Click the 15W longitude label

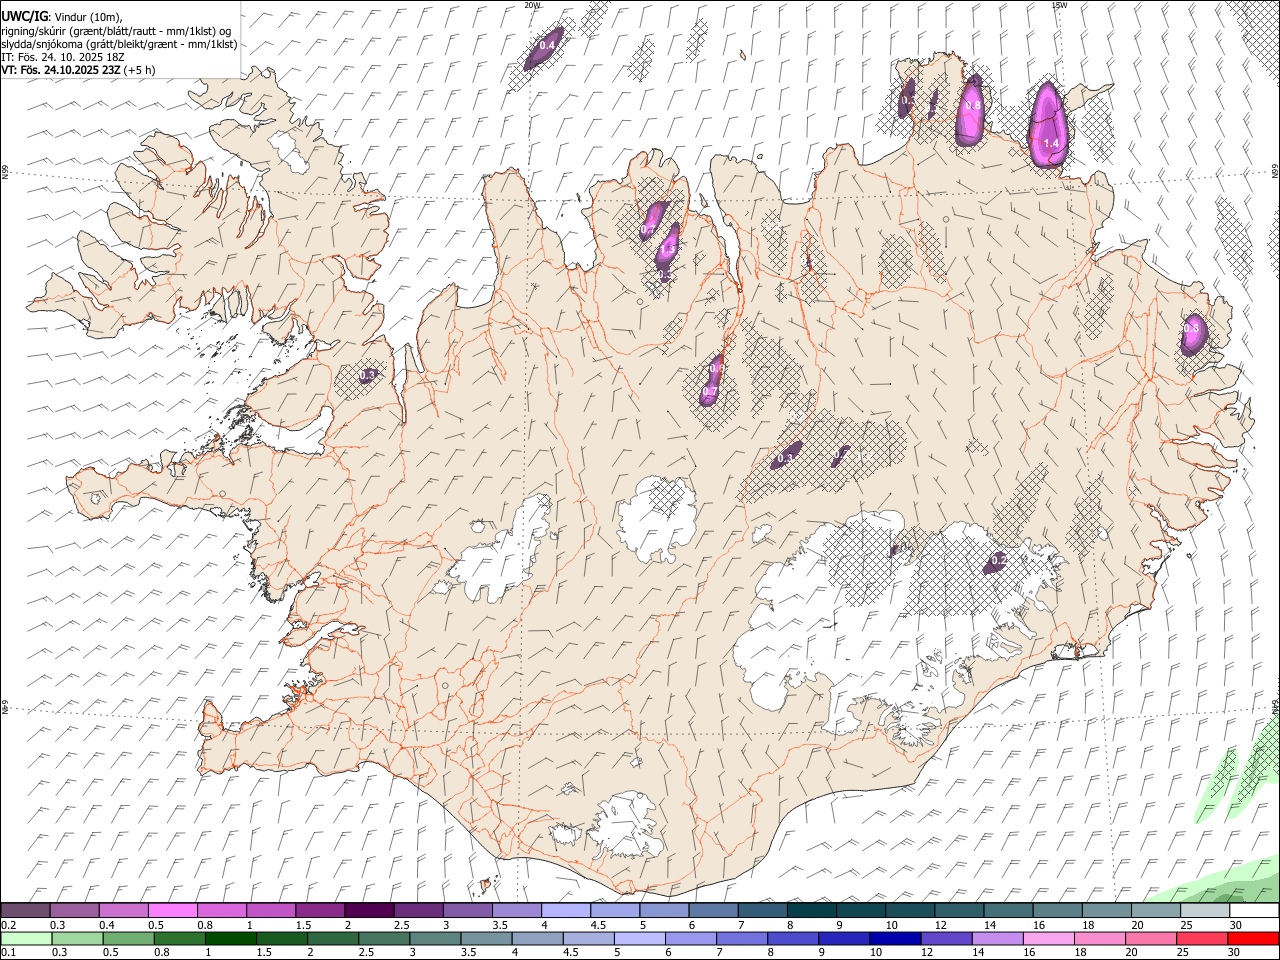click(x=1059, y=5)
